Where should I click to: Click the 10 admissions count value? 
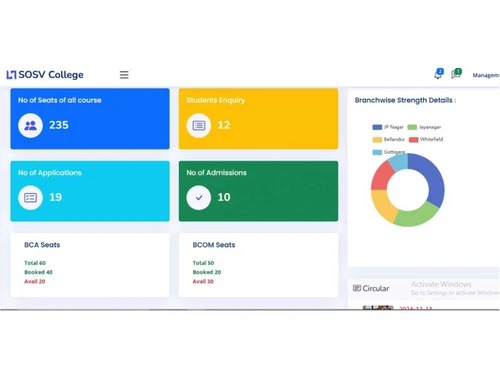click(x=224, y=197)
